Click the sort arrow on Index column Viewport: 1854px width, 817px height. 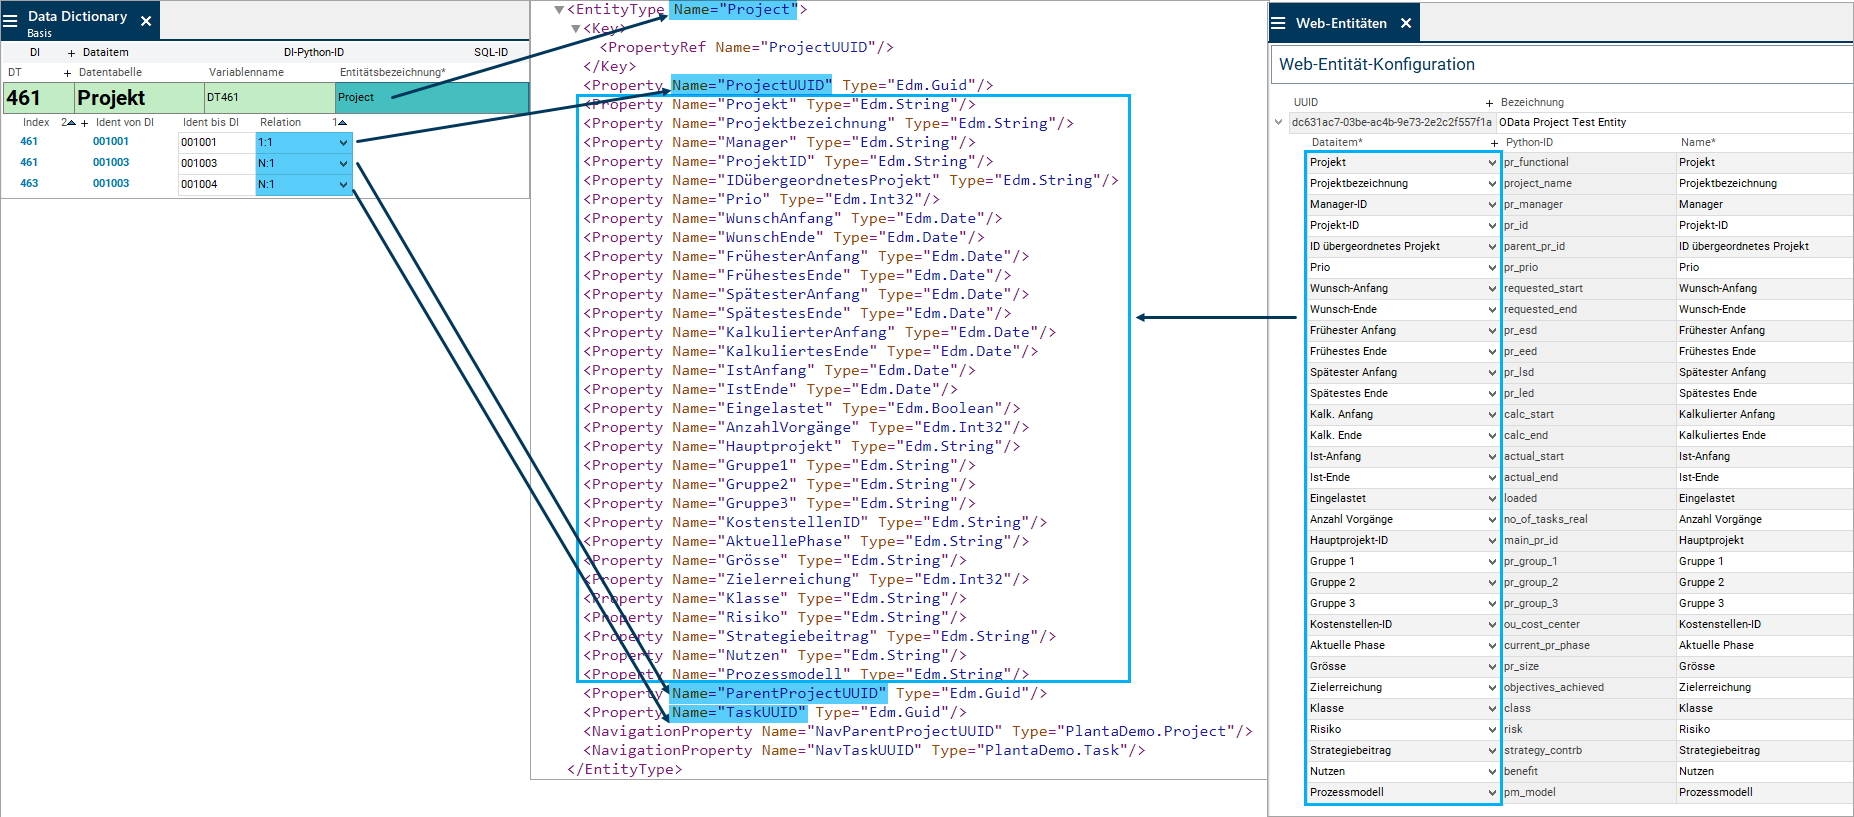pos(69,123)
